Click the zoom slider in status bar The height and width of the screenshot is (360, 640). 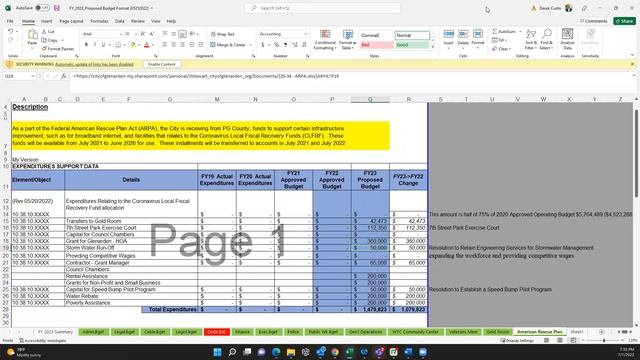pos(604,340)
